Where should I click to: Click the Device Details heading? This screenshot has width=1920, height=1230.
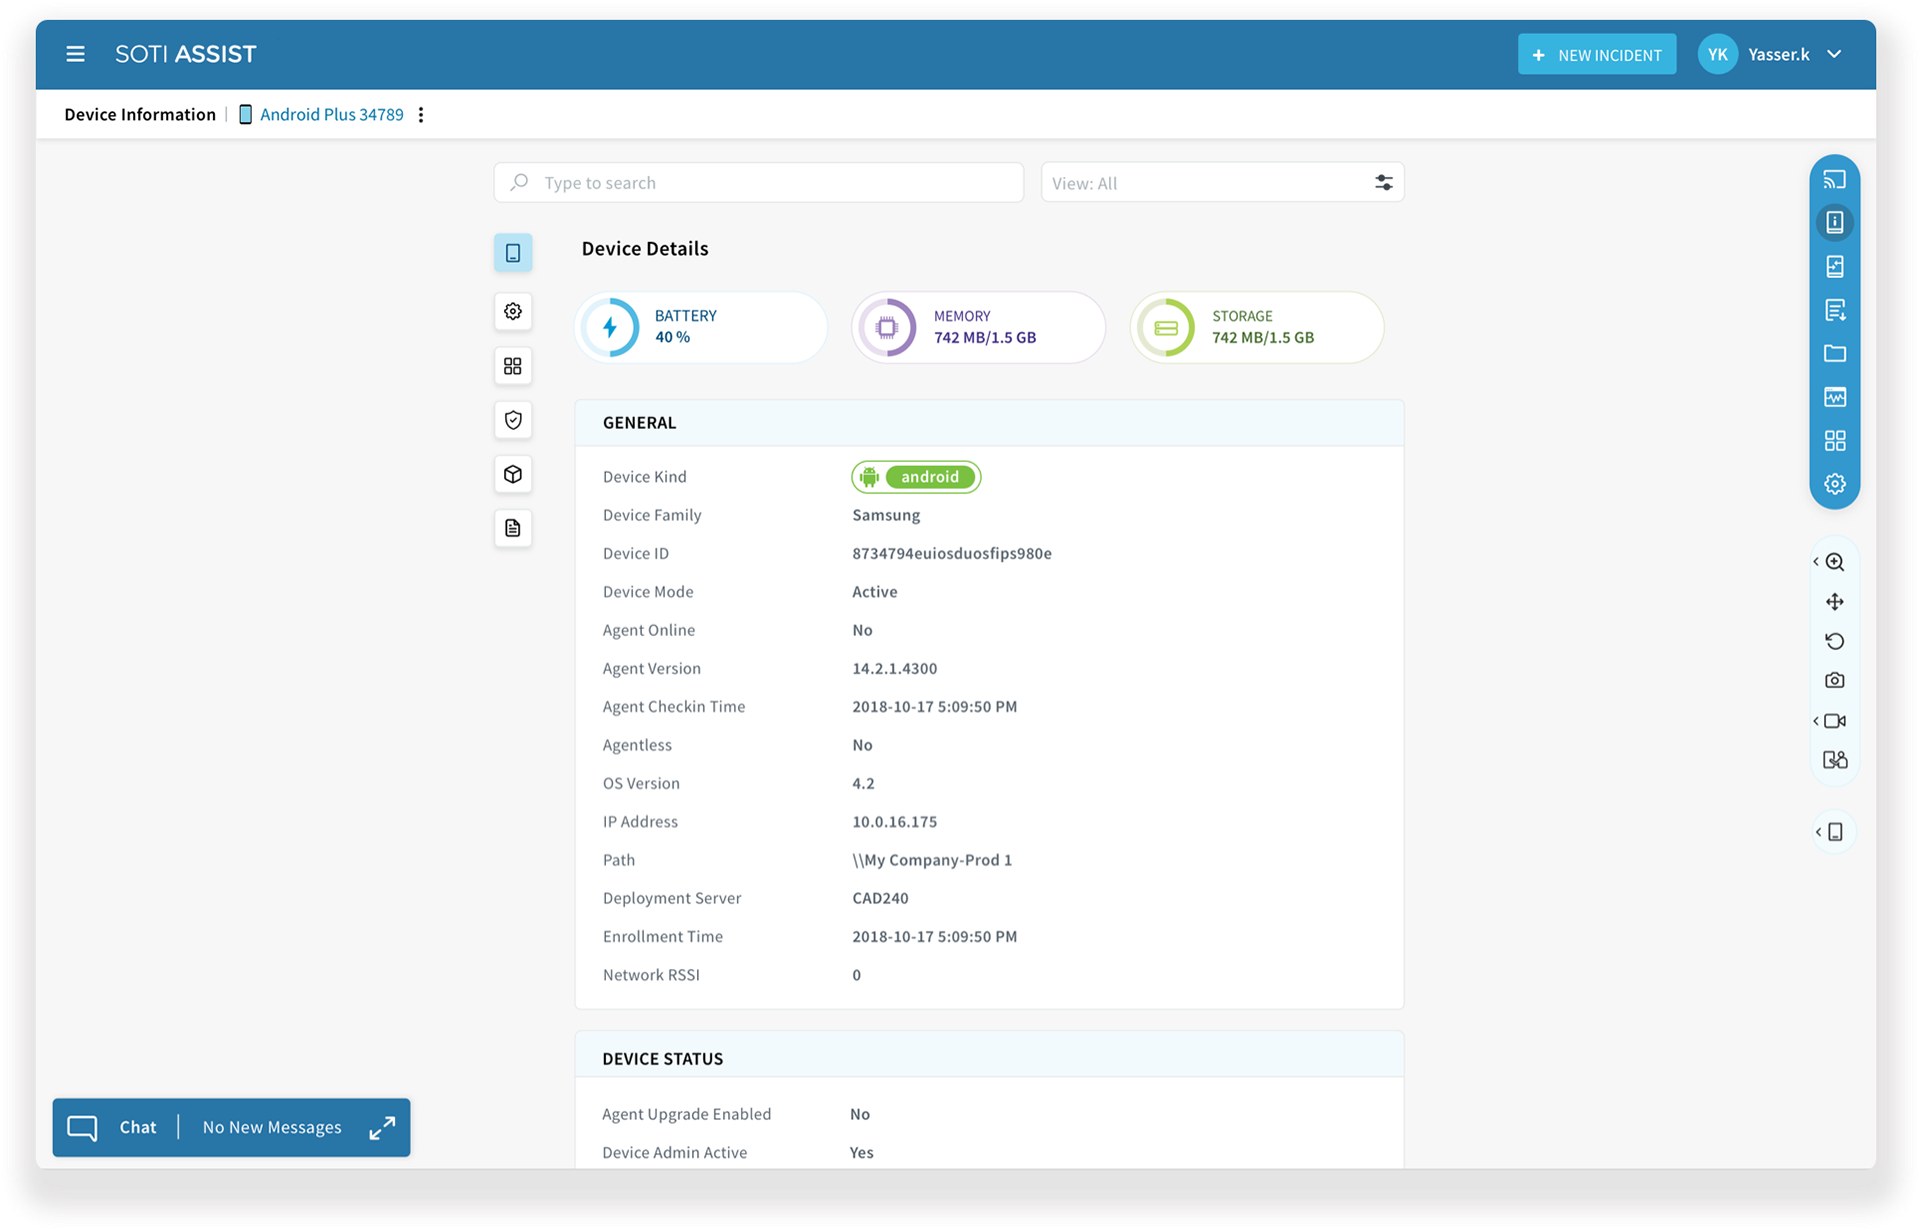click(645, 248)
